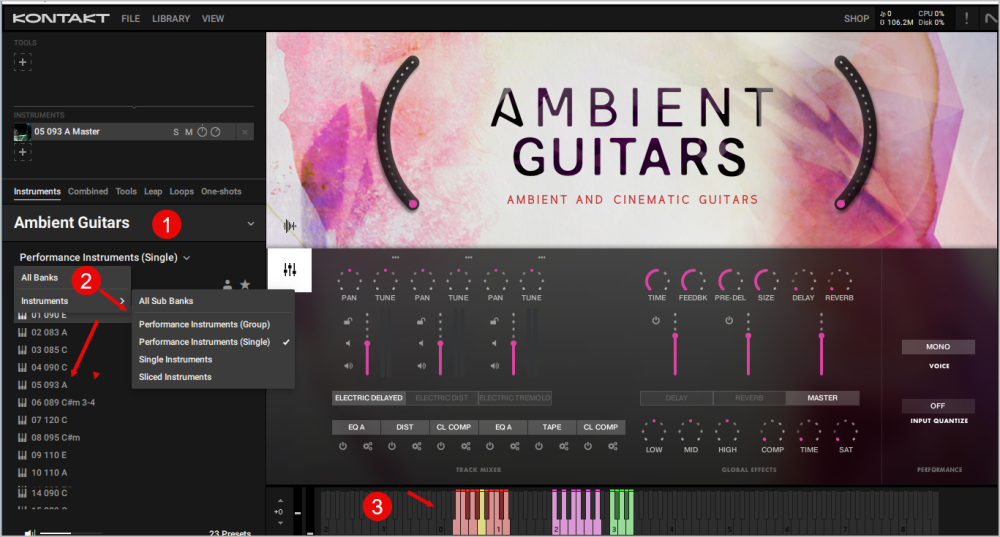Switch to the Leap tab
1000x537 pixels.
click(x=153, y=191)
